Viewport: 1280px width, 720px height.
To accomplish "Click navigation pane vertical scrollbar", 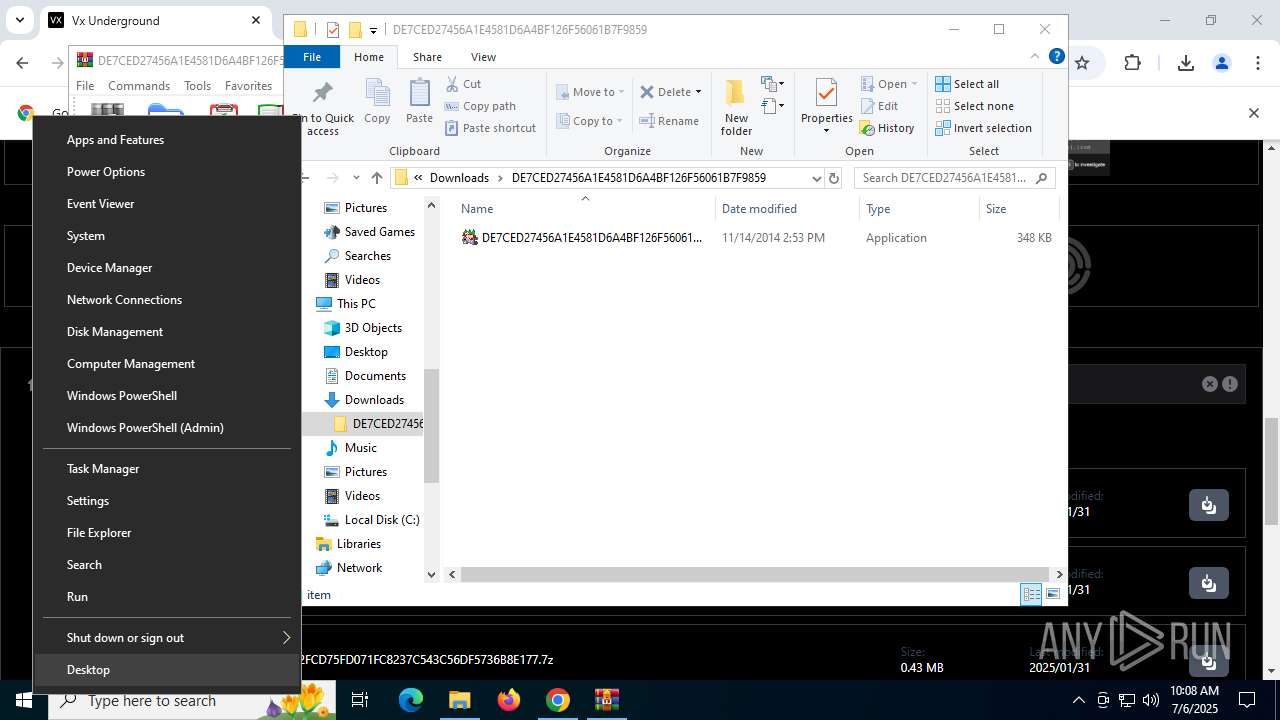I will [432, 426].
